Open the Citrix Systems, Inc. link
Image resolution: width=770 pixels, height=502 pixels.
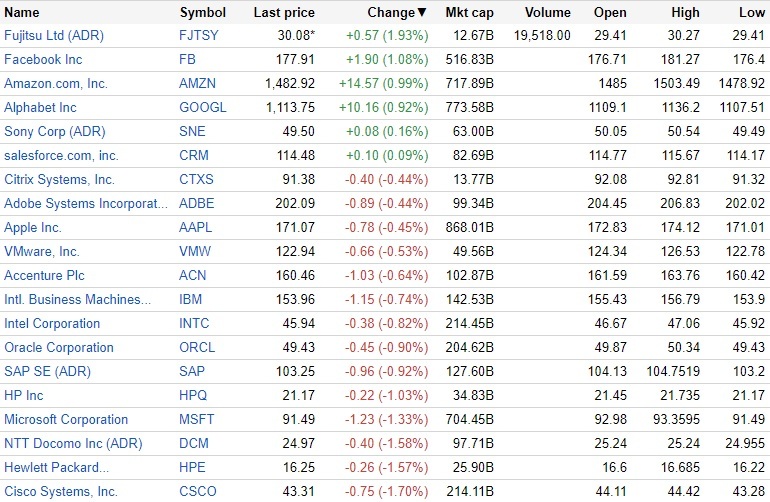tap(59, 180)
